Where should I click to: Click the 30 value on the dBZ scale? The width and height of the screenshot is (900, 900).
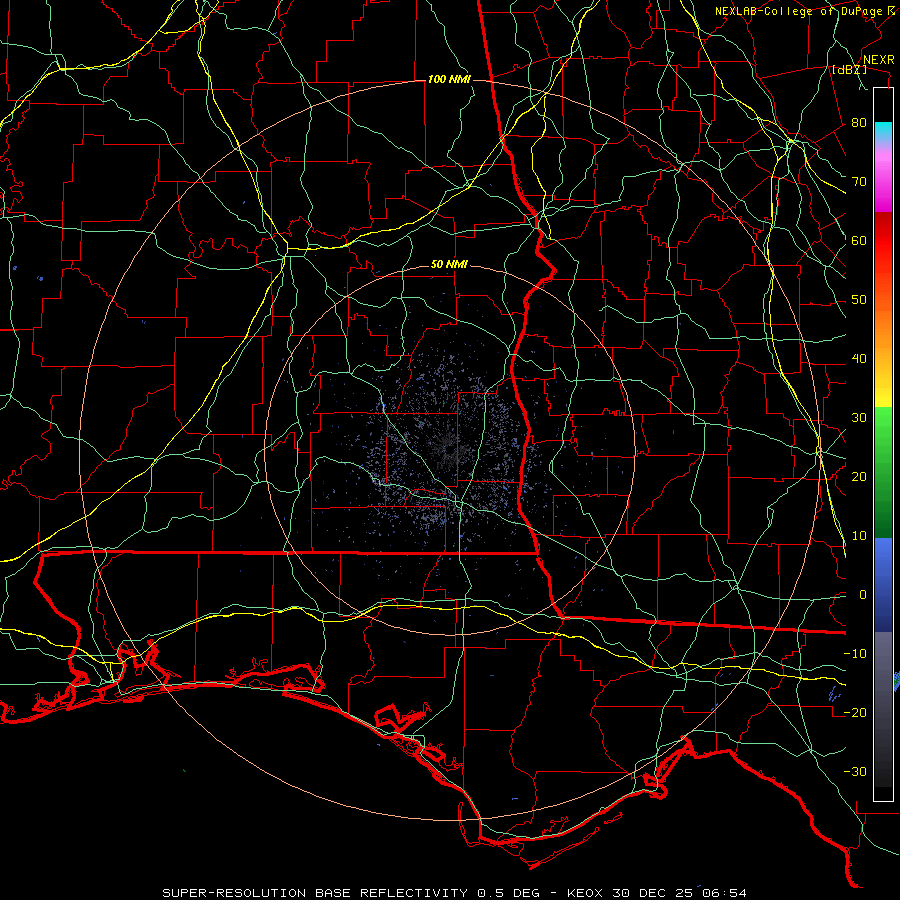point(859,418)
